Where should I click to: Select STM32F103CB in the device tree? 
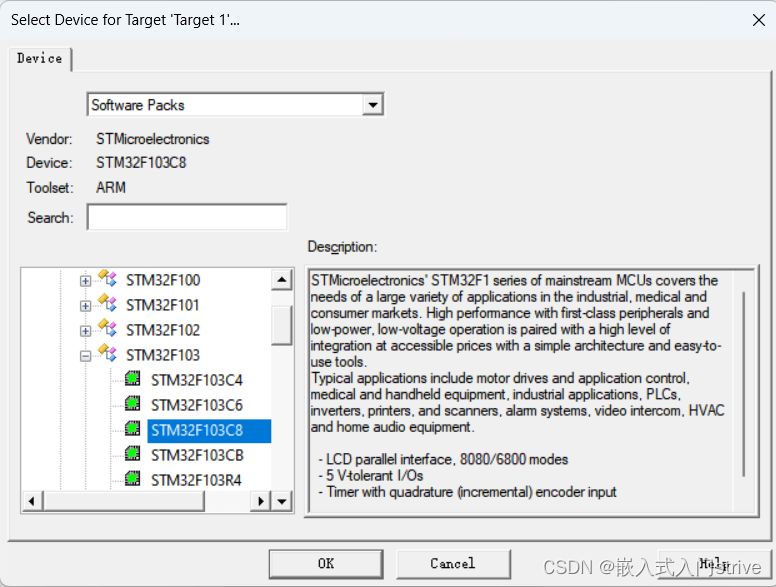pos(197,455)
